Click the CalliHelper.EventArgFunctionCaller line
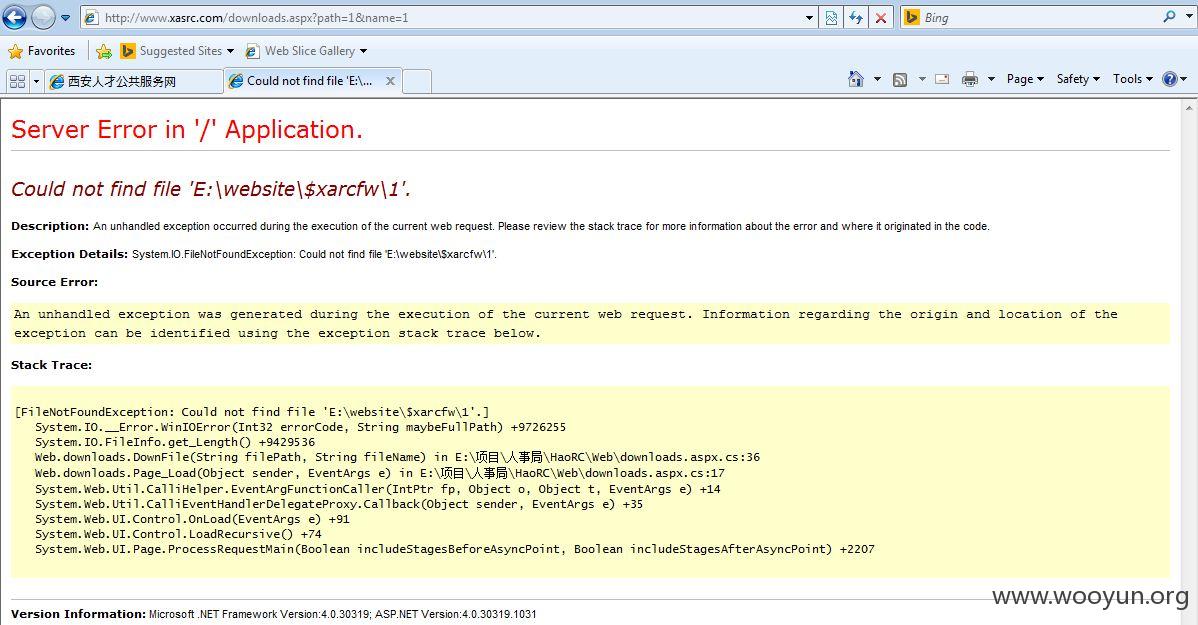 377,489
